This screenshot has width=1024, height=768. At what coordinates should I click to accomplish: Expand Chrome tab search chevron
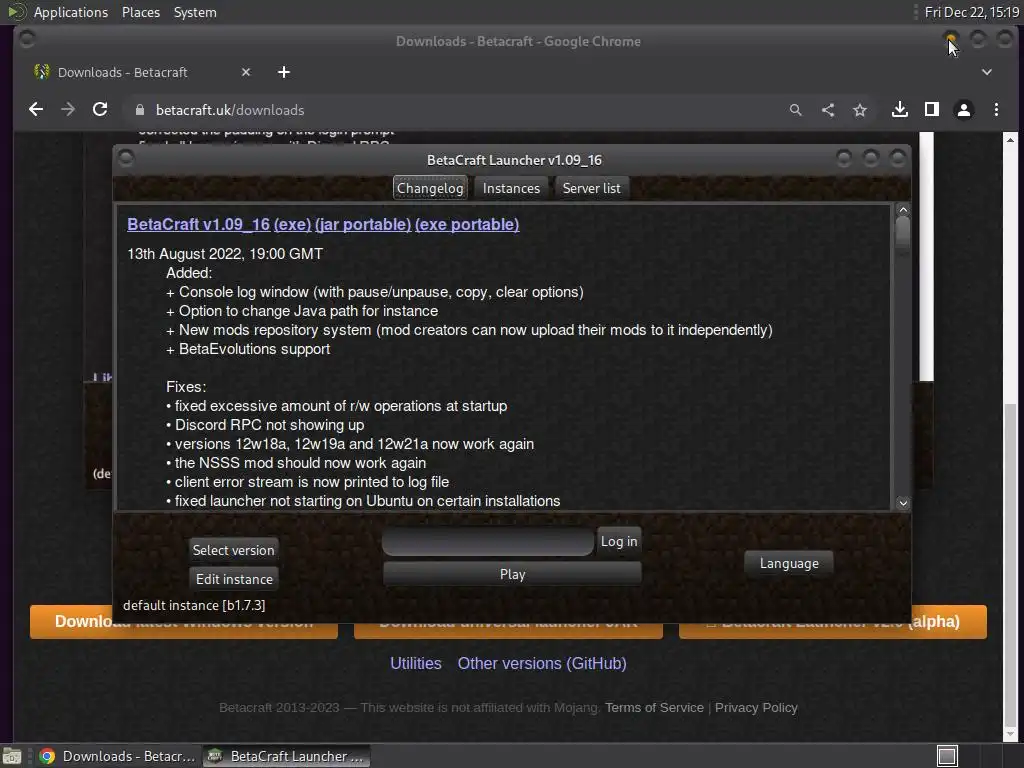987,72
